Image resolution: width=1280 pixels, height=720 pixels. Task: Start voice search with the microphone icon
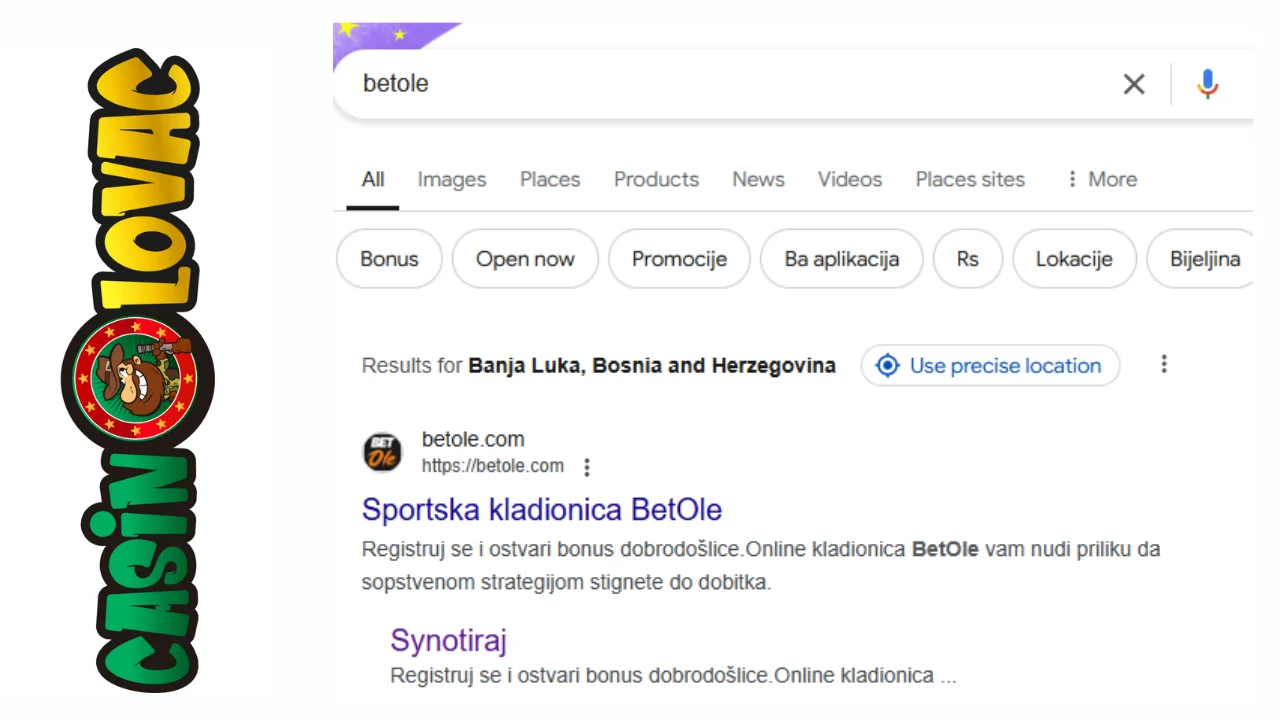tap(1207, 84)
